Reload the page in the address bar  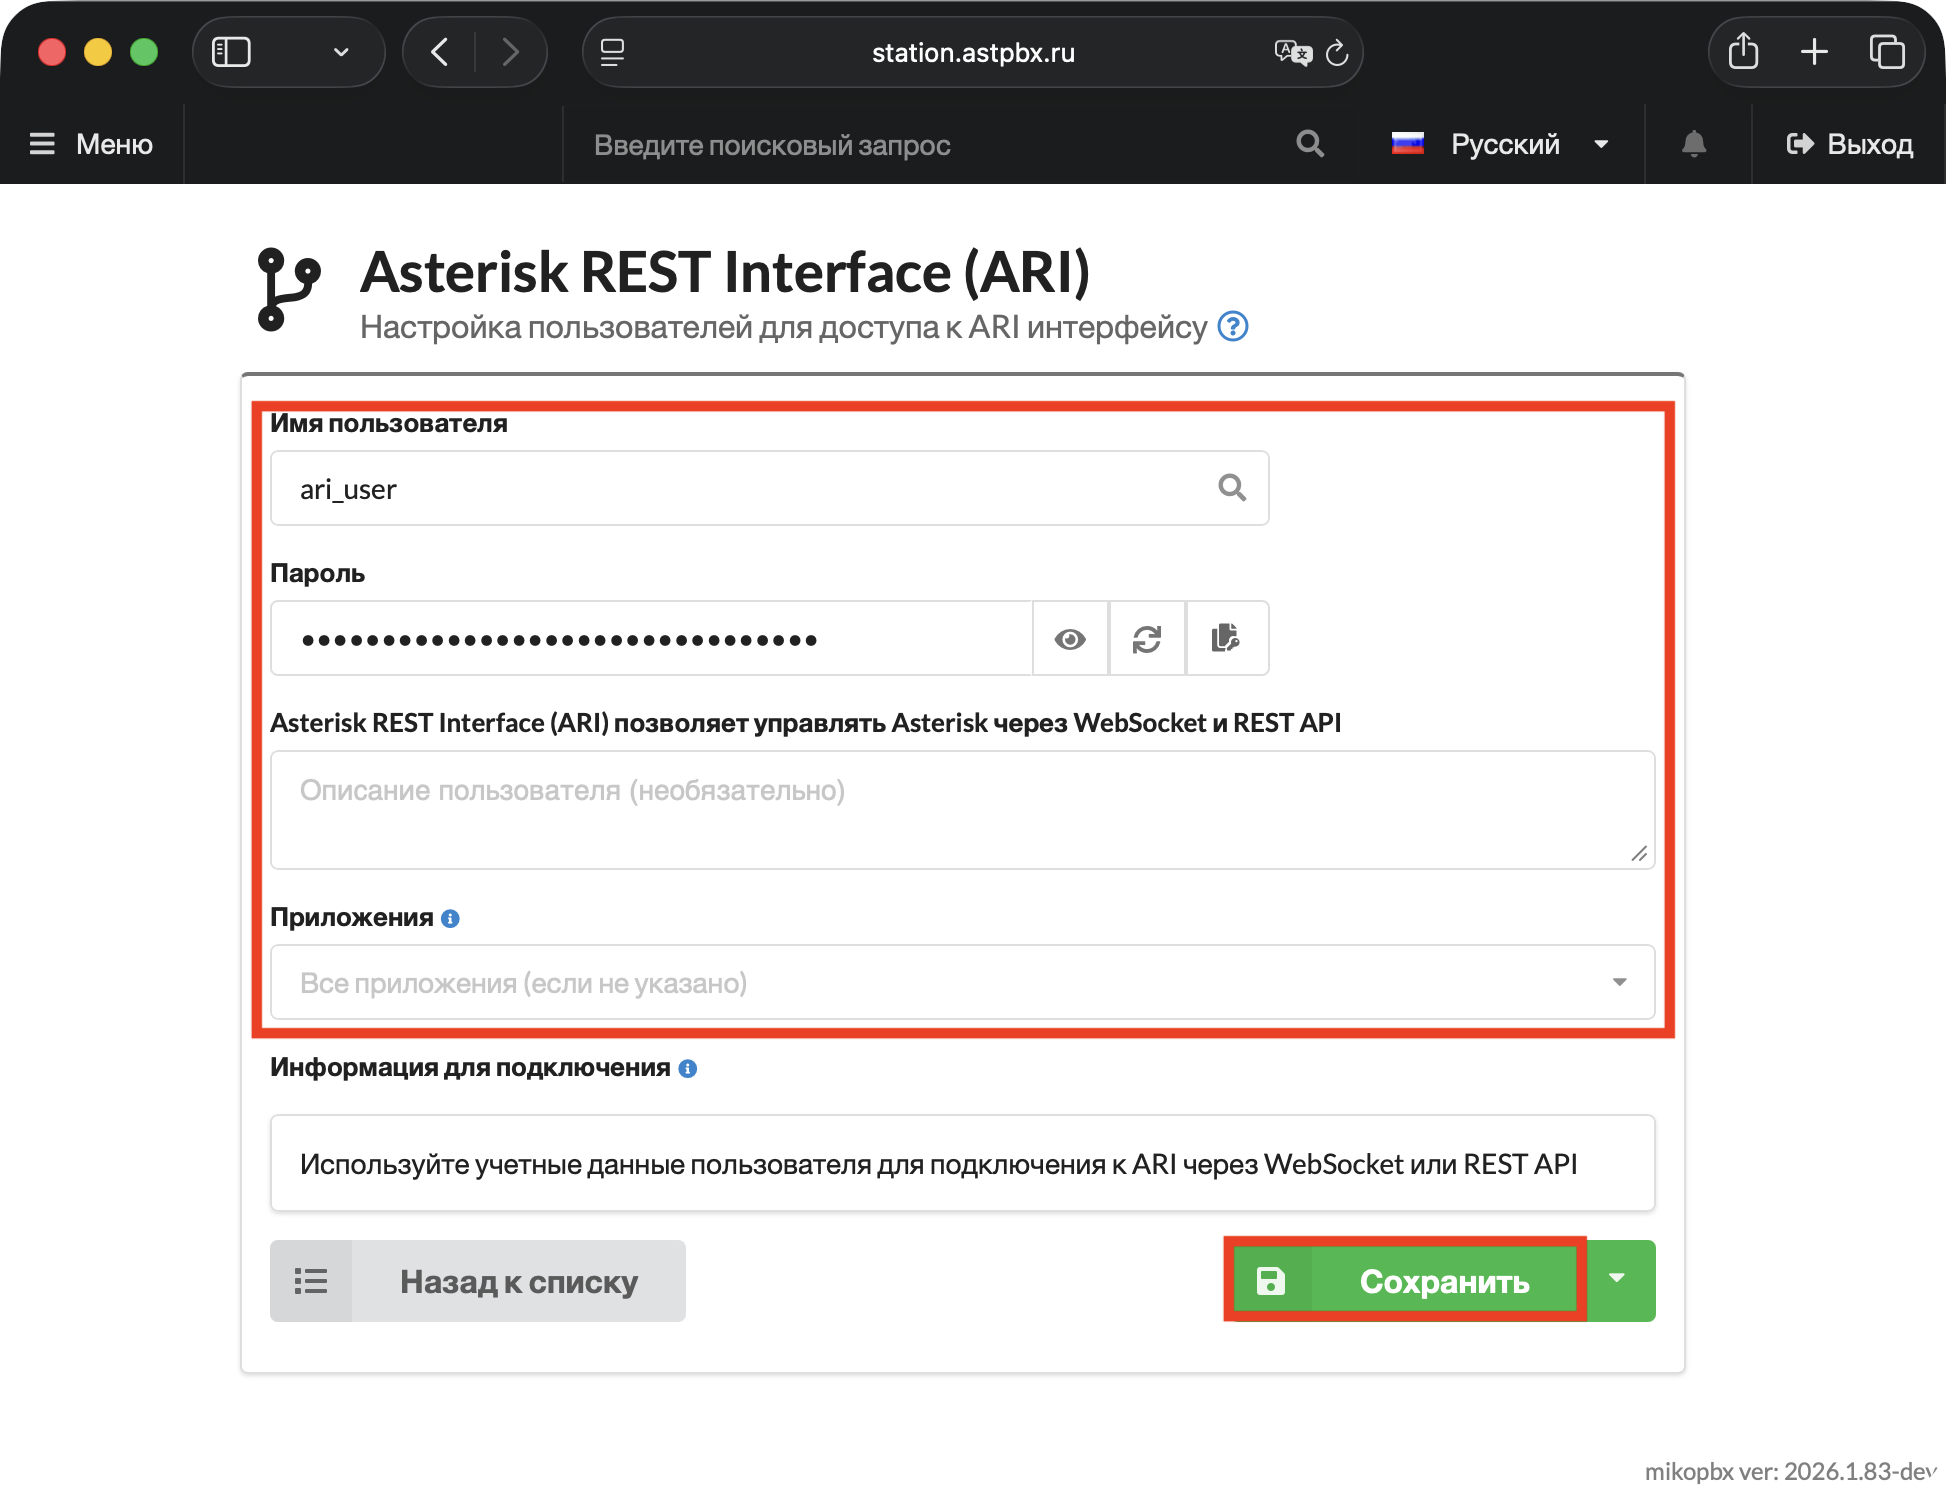pos(1337,53)
